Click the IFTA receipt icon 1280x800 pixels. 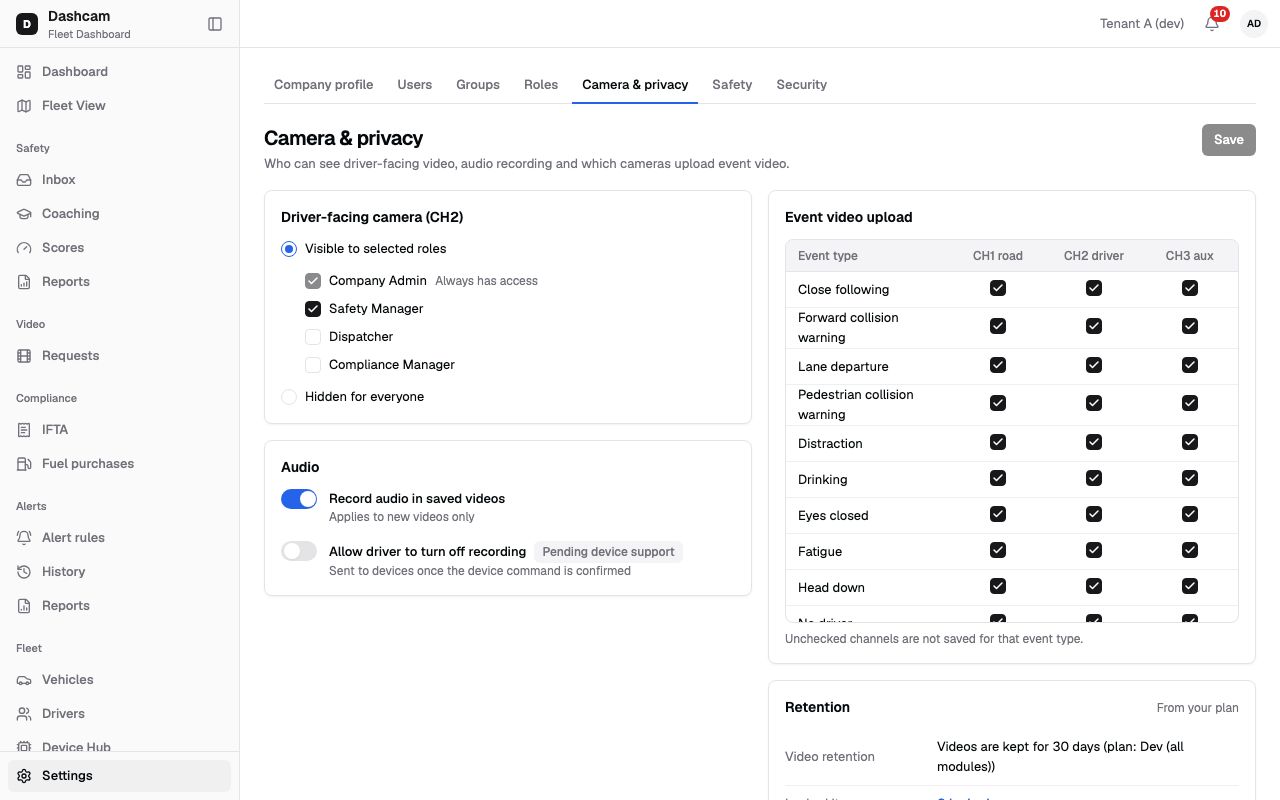click(24, 430)
